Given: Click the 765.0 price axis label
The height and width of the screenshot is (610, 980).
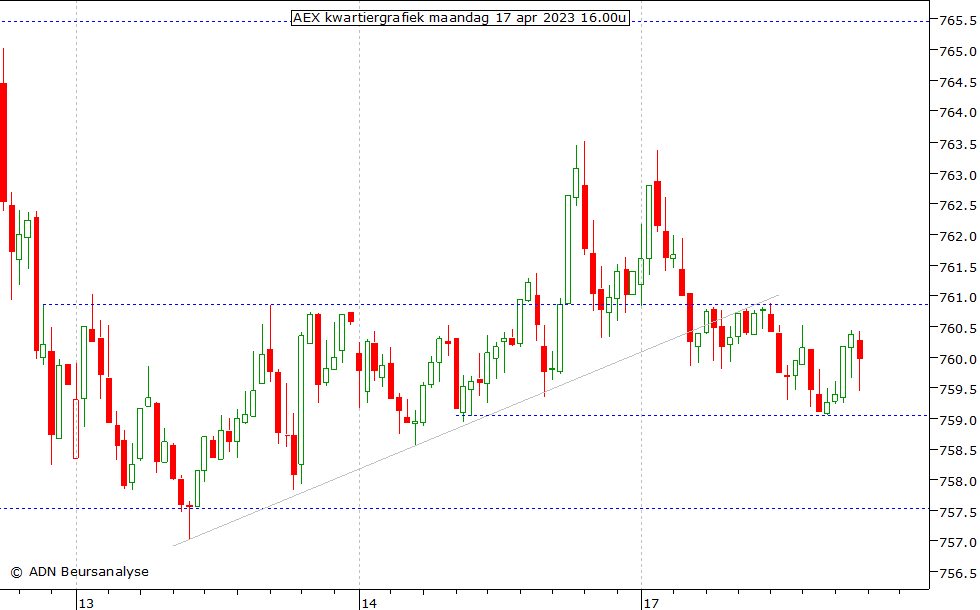Looking at the screenshot, I should pos(959,51).
